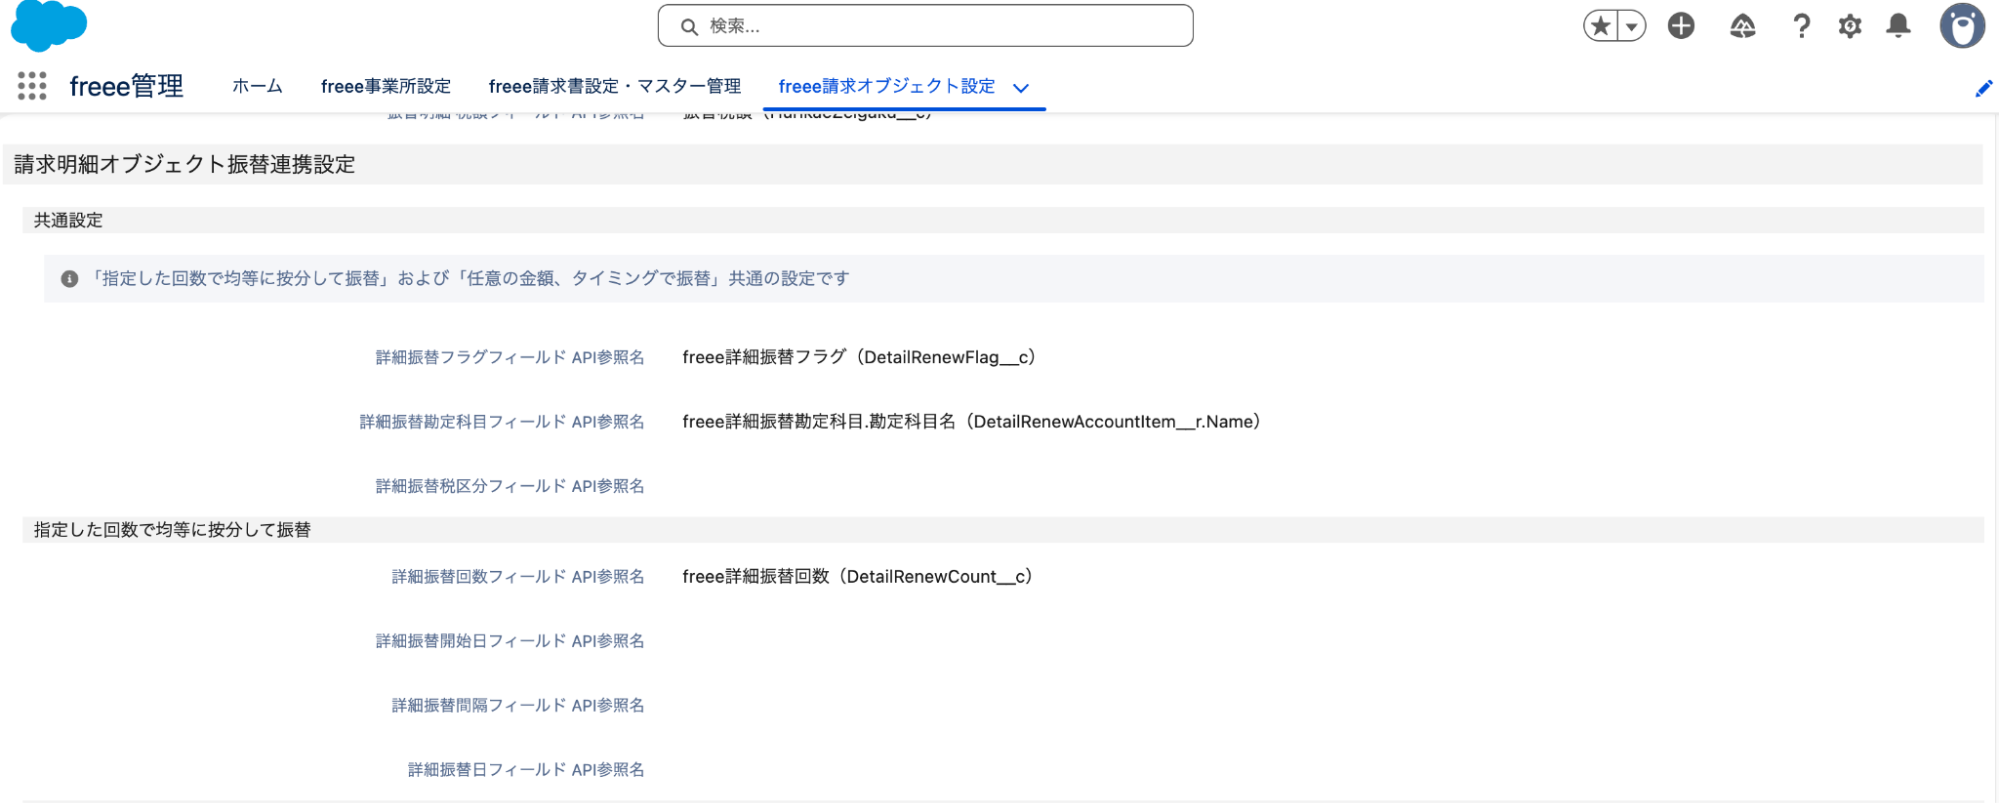Image resolution: width=1999 pixels, height=804 pixels.
Task: Open the Trailhead guidance icon
Action: (x=1743, y=26)
